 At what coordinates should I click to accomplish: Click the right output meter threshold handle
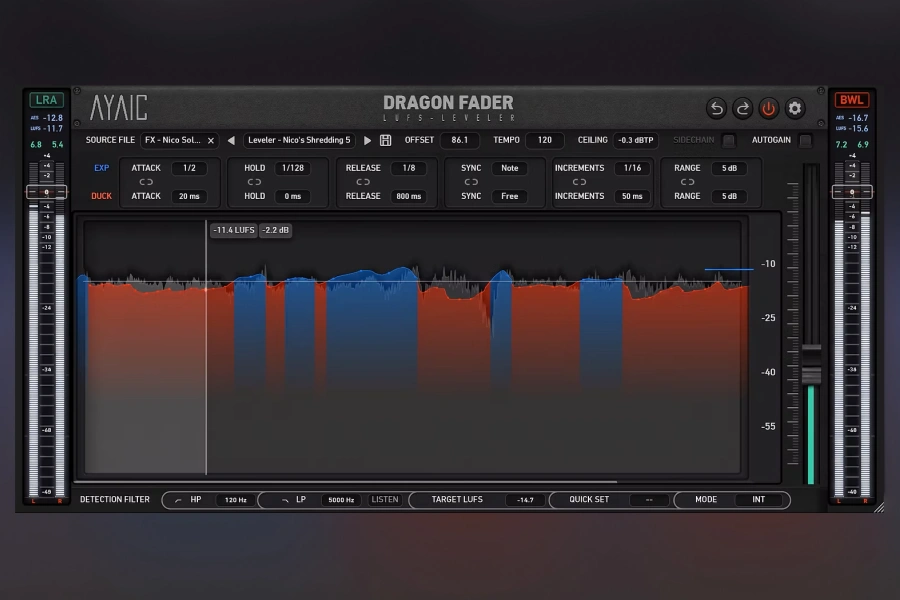[852, 192]
